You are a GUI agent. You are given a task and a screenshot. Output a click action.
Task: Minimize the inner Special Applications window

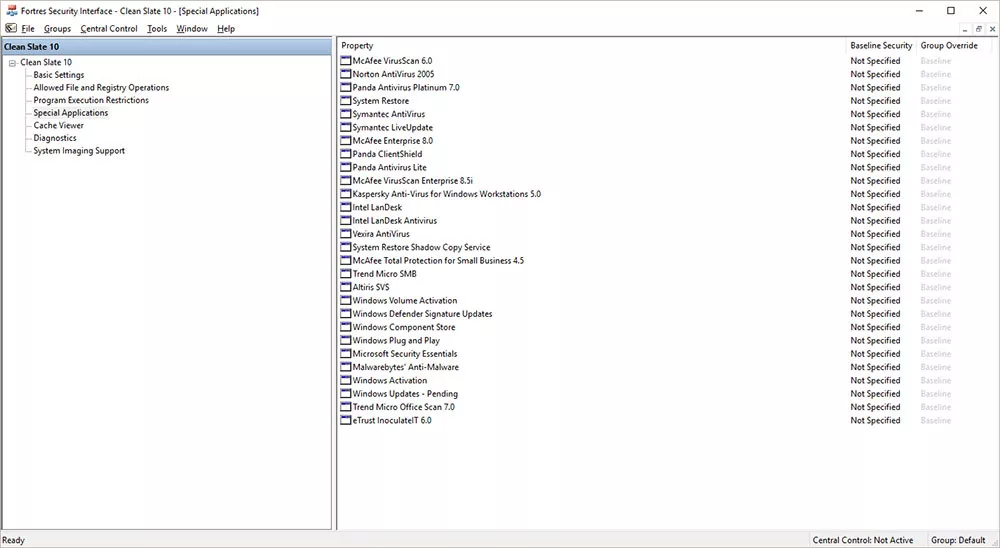965,29
